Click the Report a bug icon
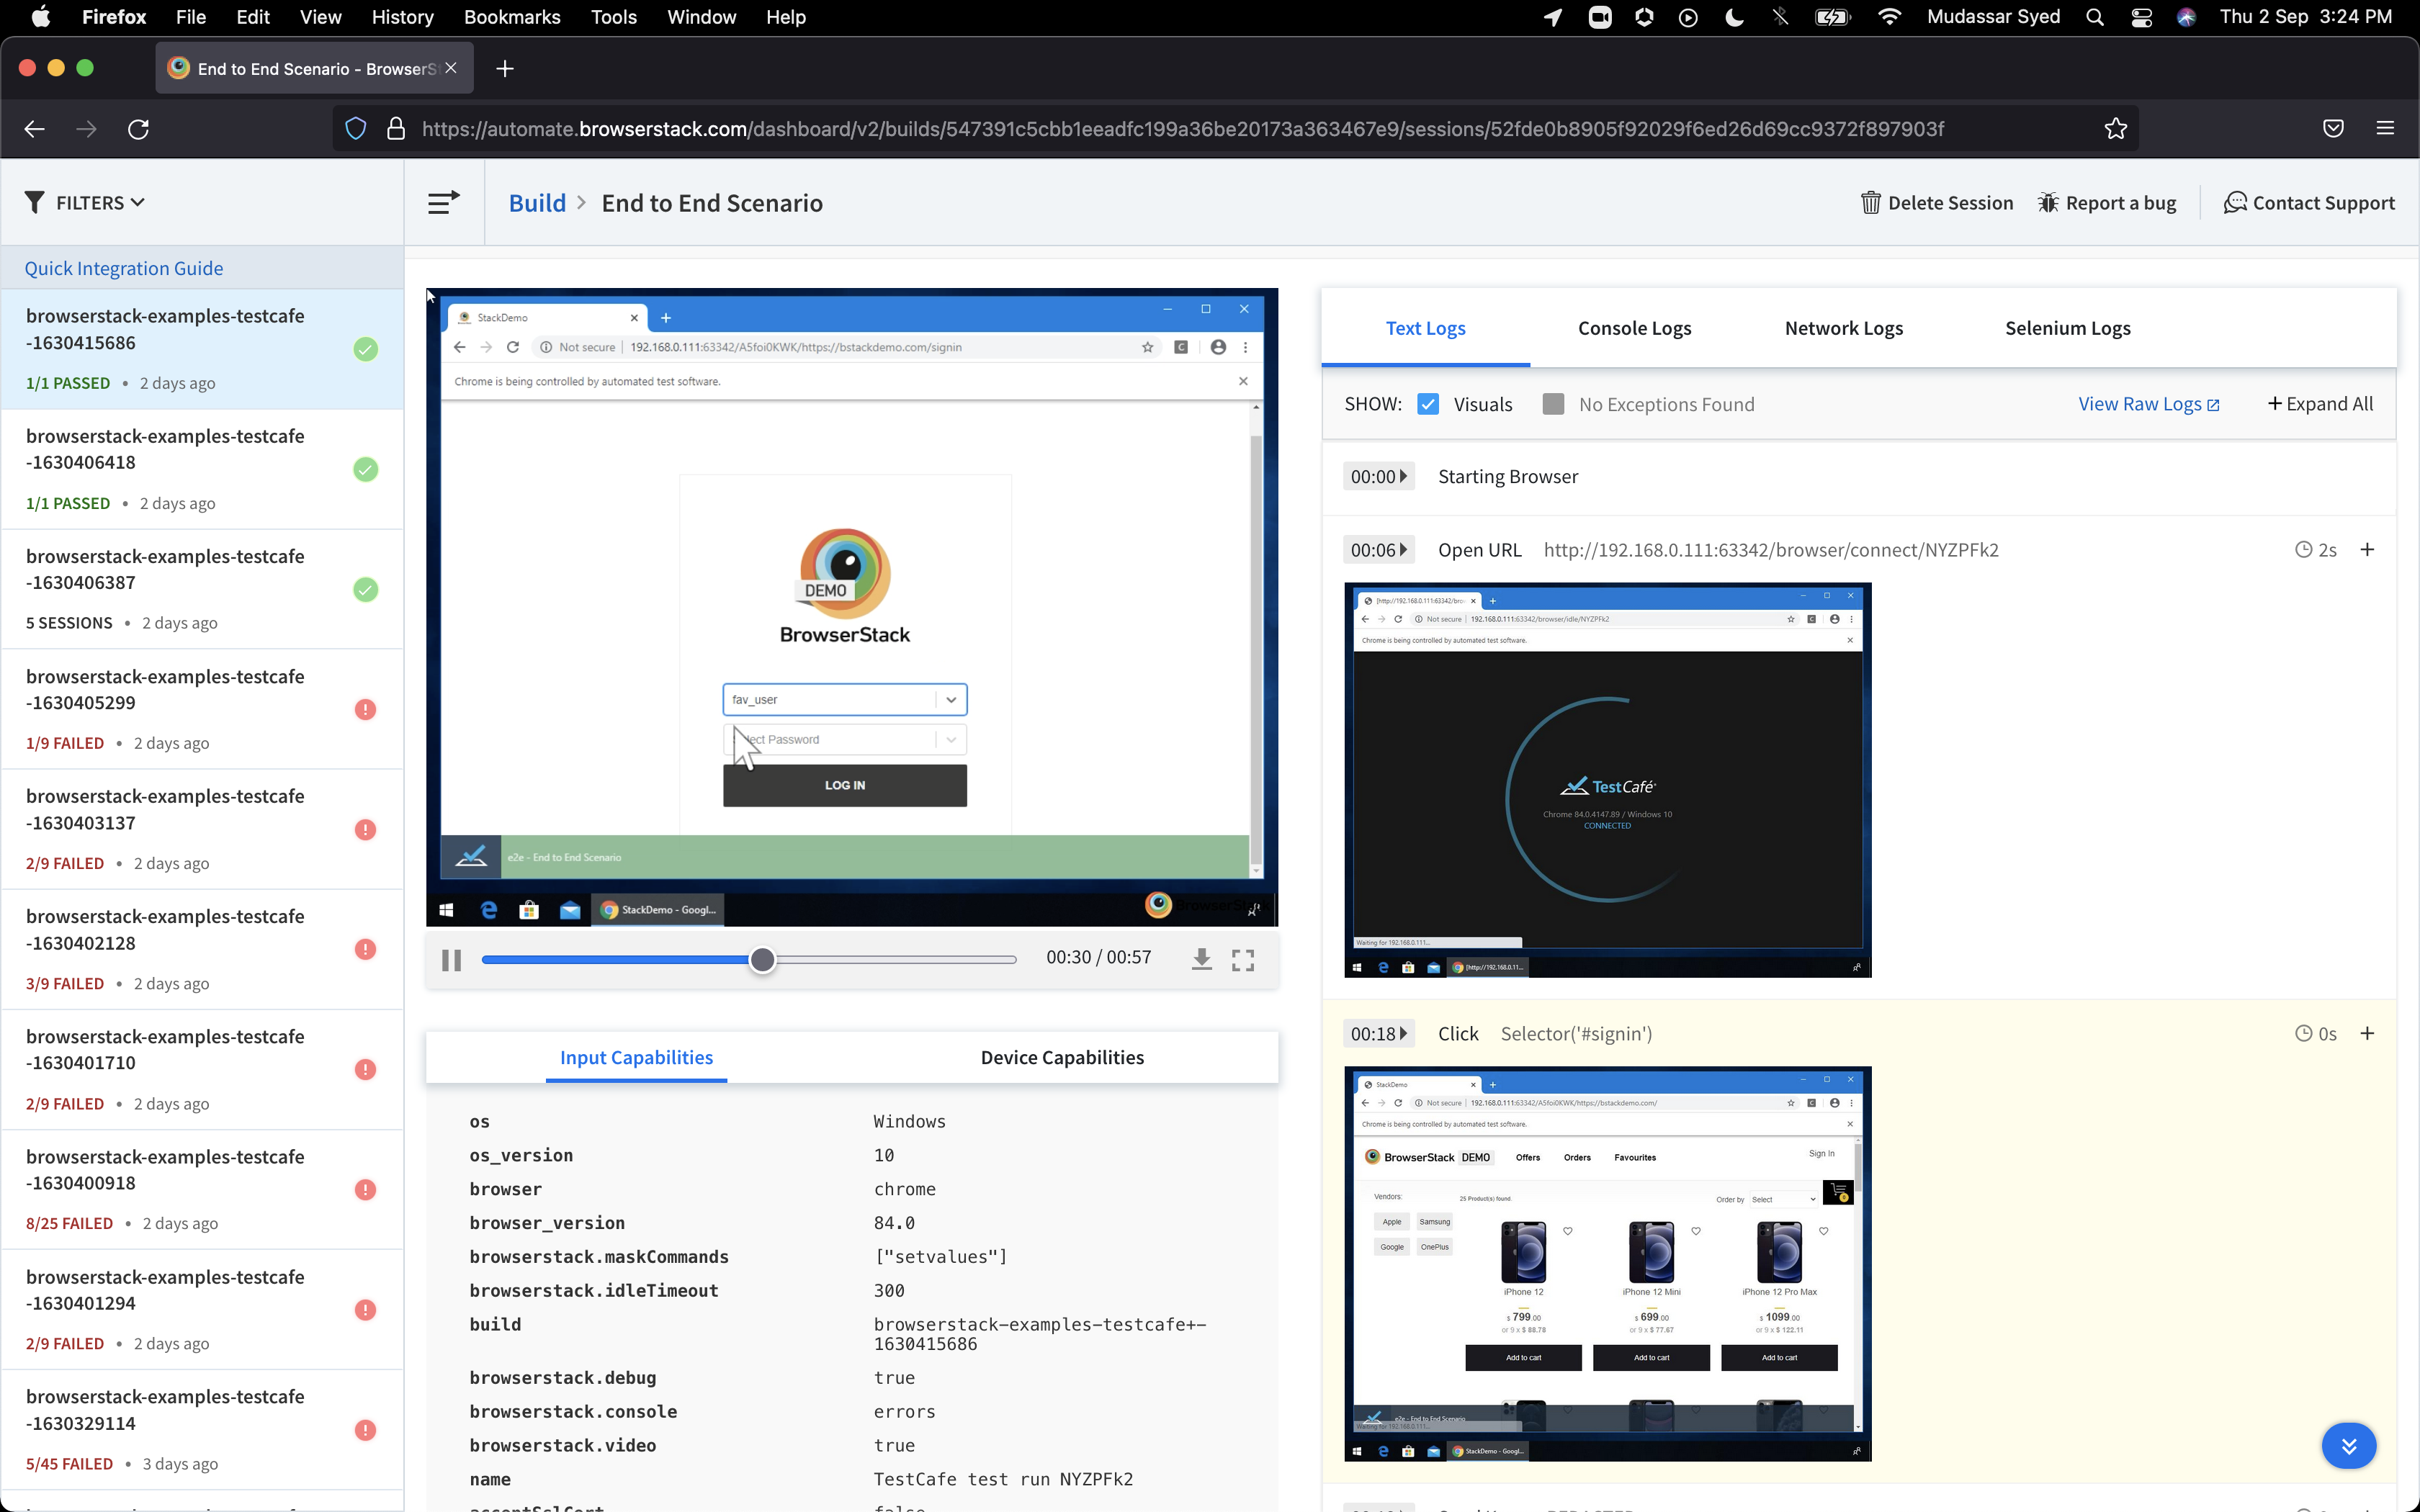 point(2048,203)
